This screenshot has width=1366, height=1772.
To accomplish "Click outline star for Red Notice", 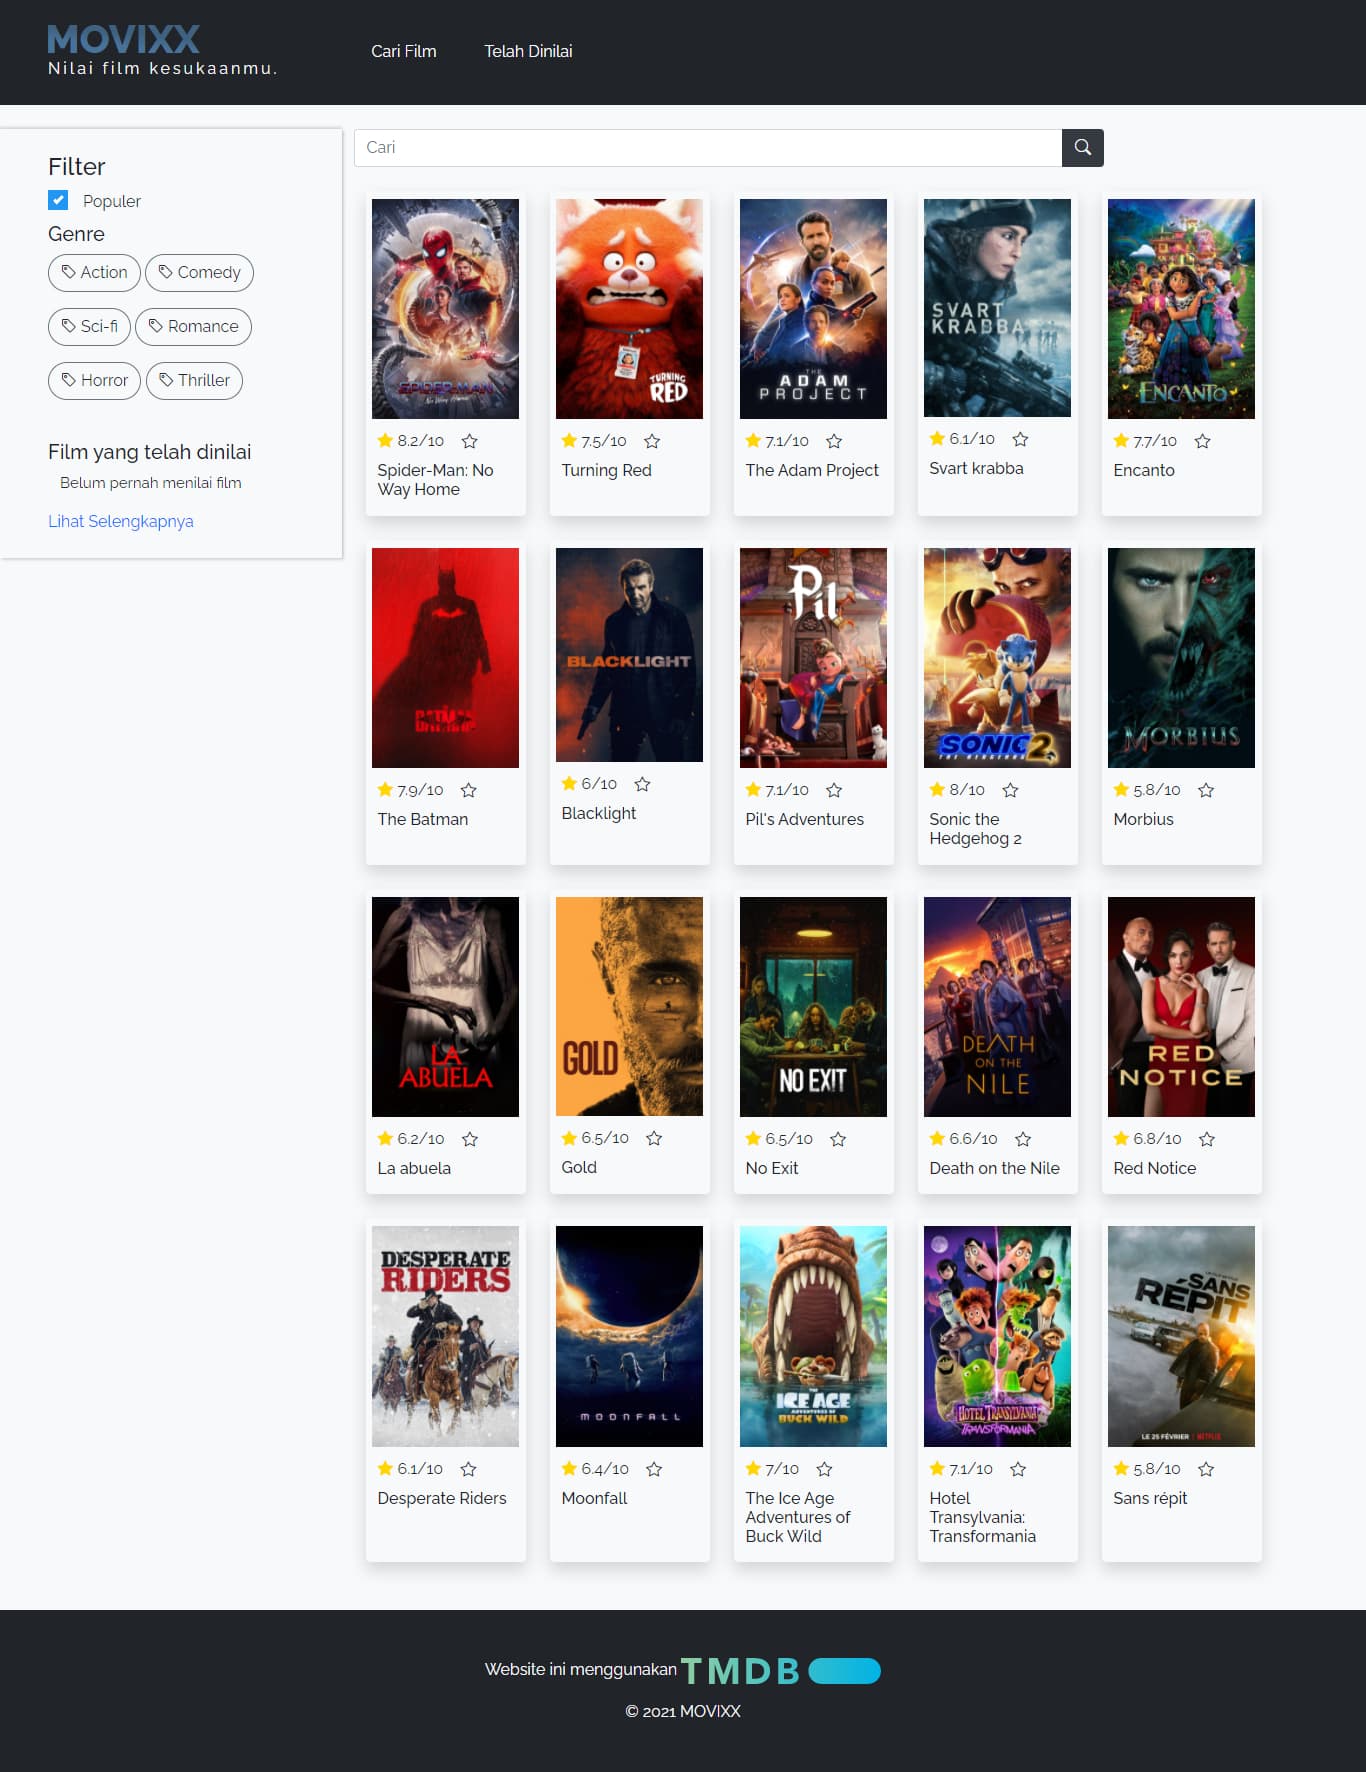I will point(1207,1139).
